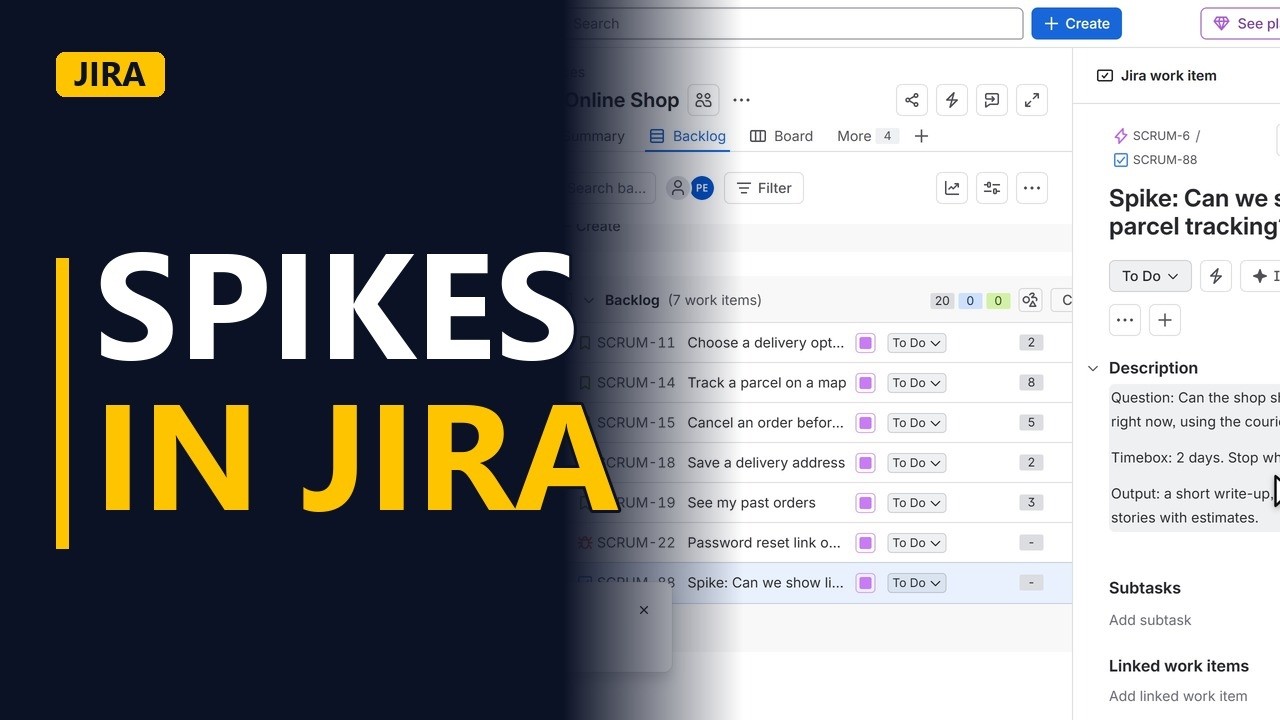The height and width of the screenshot is (720, 1280).
Task: Click the Description text starting with Question
Action: (1195, 409)
